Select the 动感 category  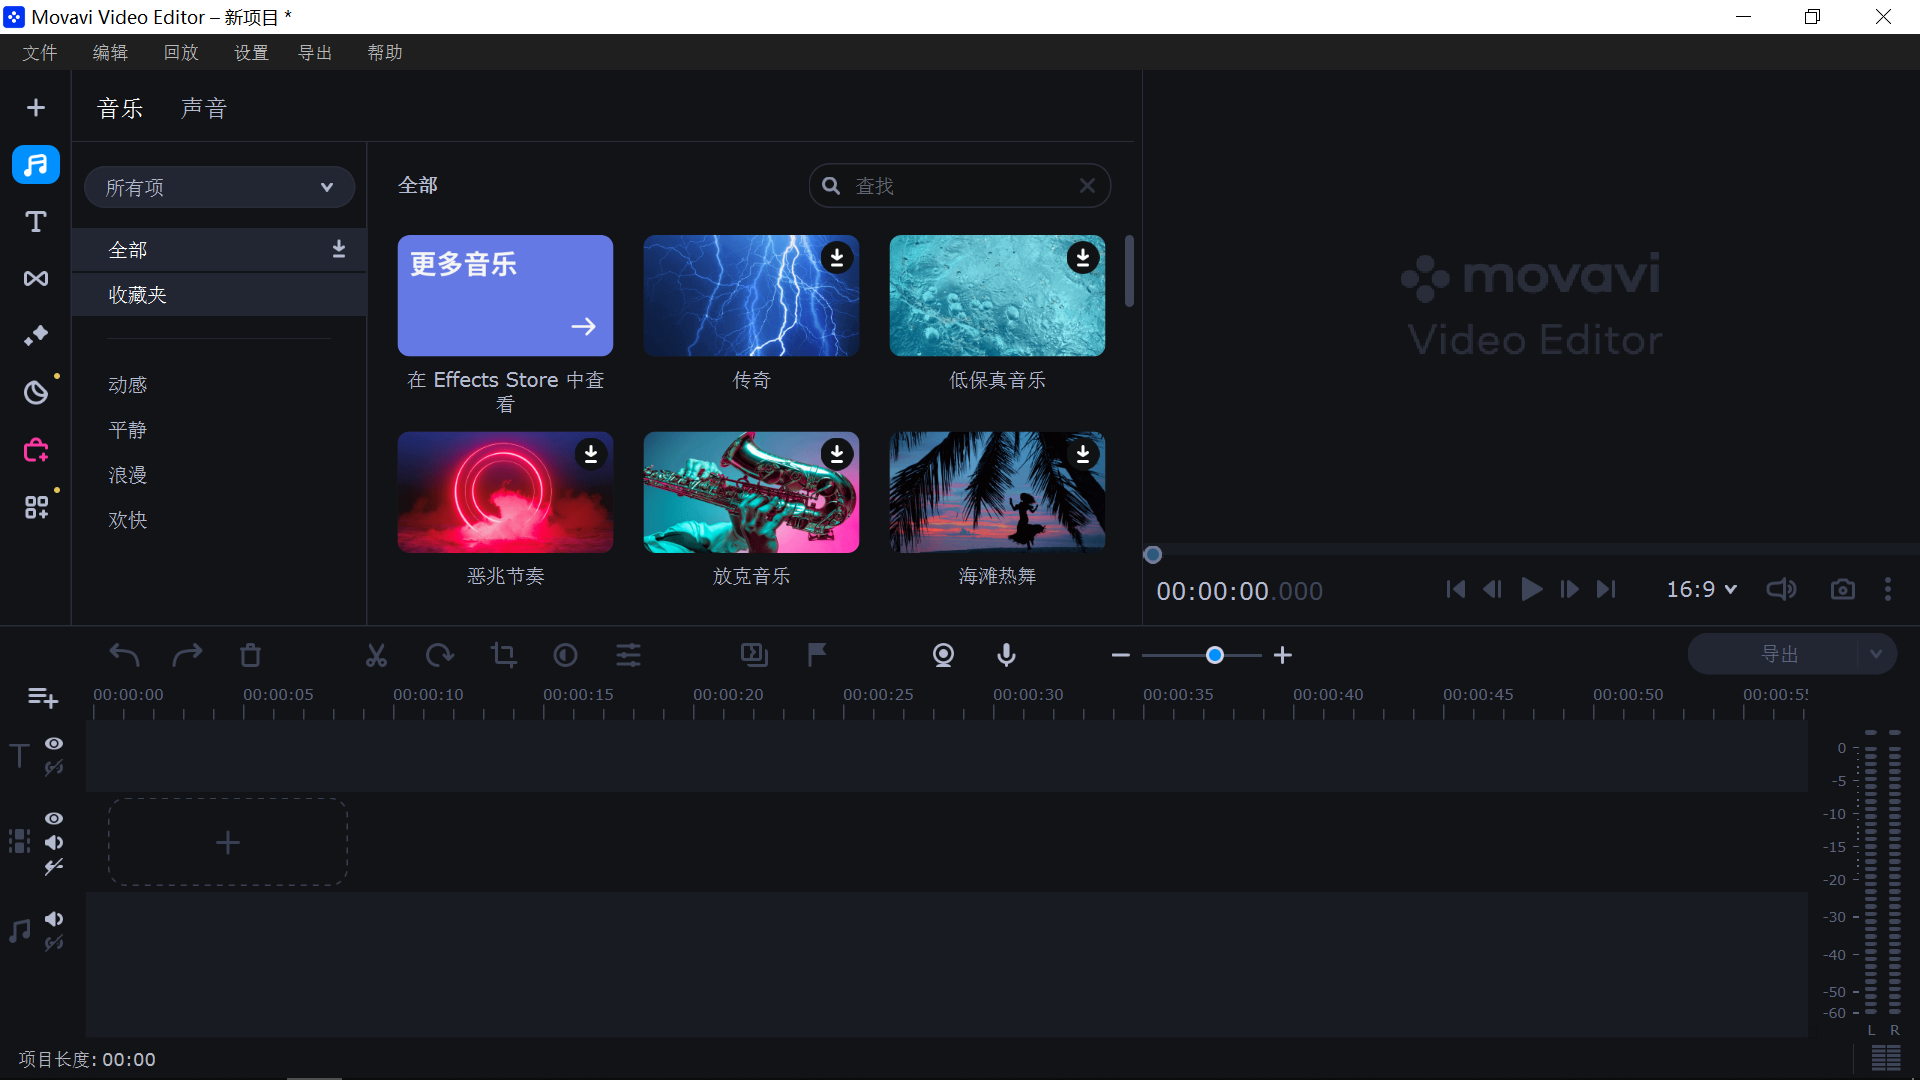click(128, 385)
